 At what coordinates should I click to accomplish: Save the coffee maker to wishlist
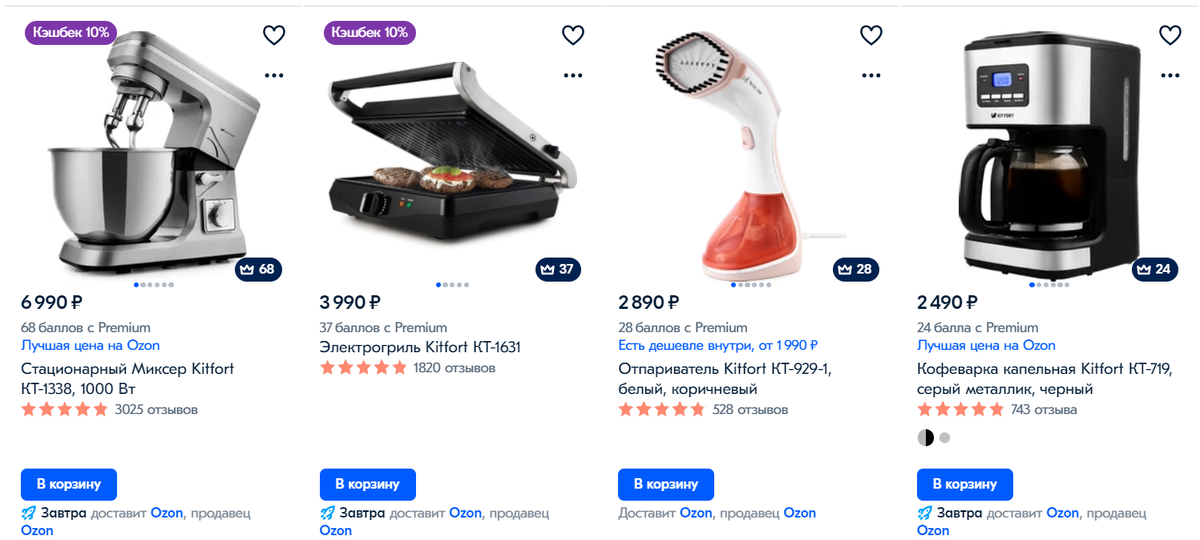pyautogui.click(x=1170, y=35)
